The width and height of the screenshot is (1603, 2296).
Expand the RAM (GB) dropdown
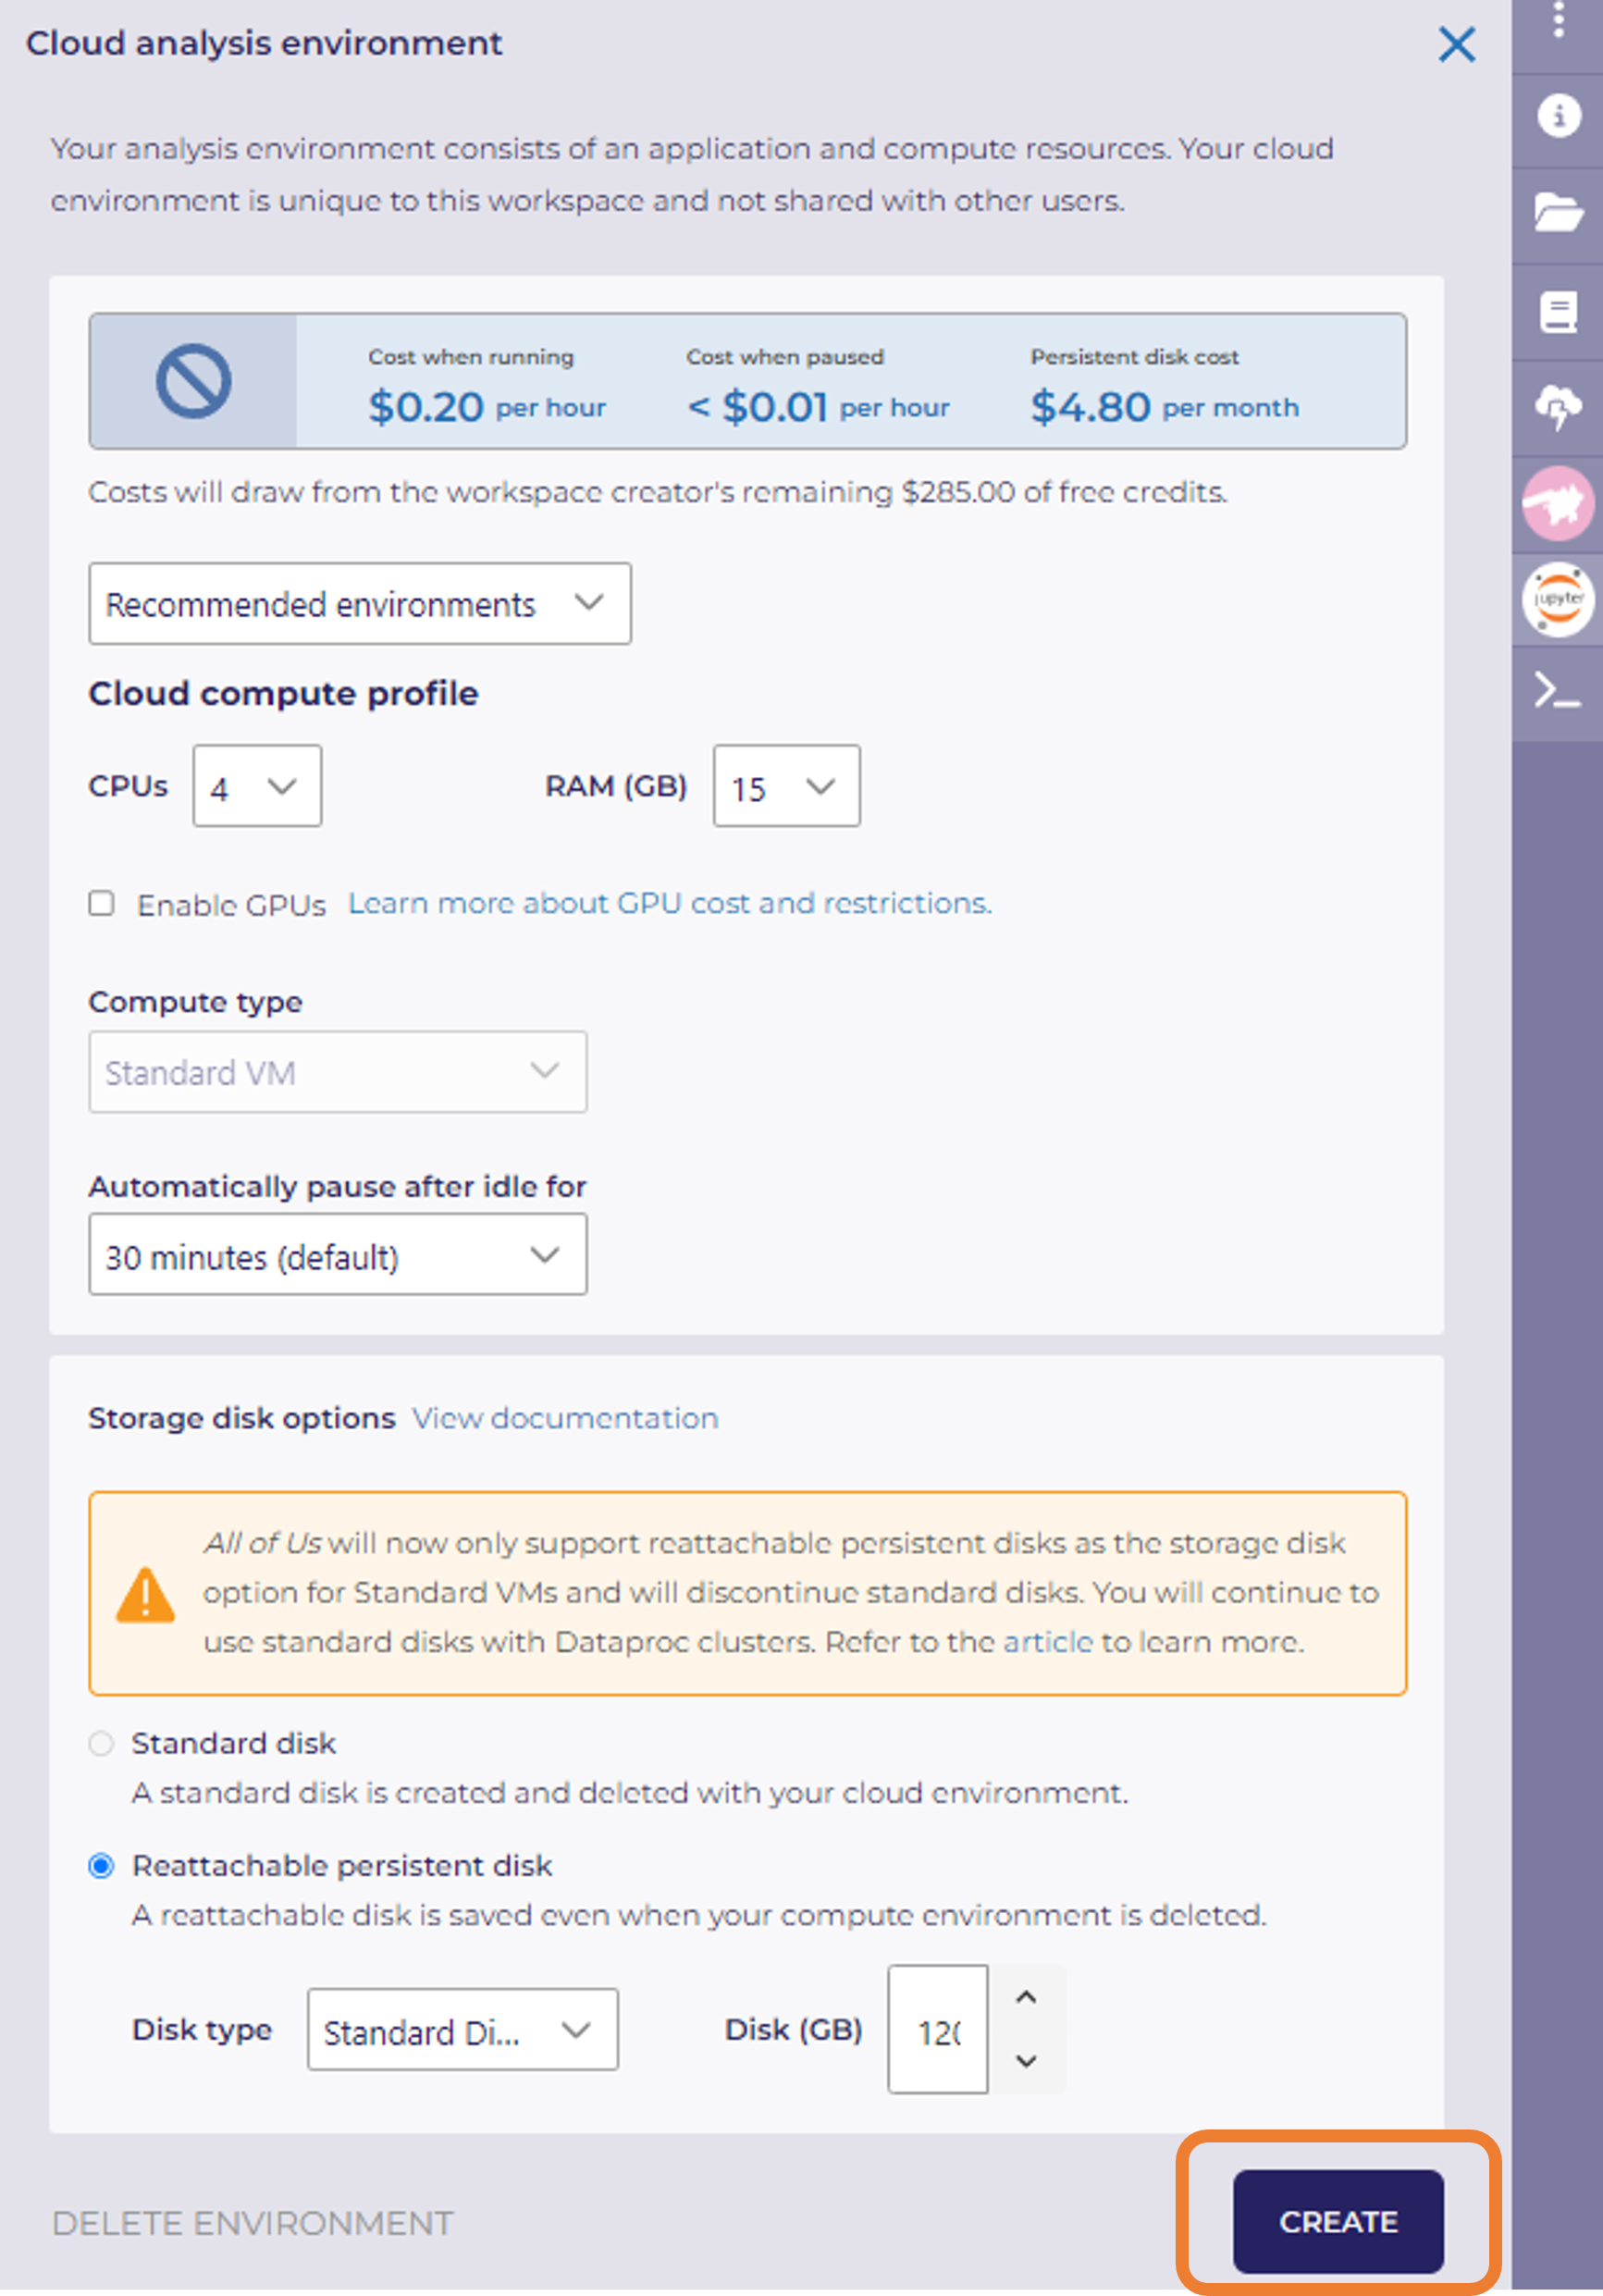786,786
